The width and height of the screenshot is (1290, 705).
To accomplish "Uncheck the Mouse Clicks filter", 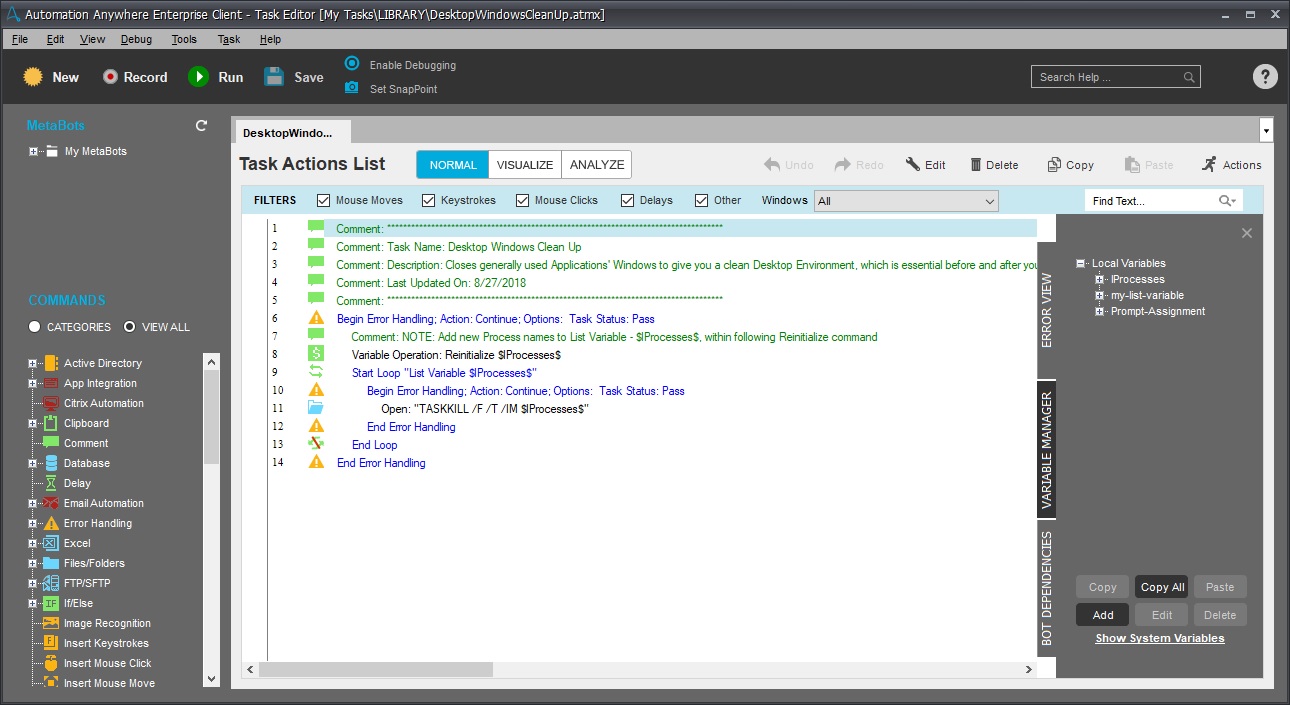I will tap(523, 200).
